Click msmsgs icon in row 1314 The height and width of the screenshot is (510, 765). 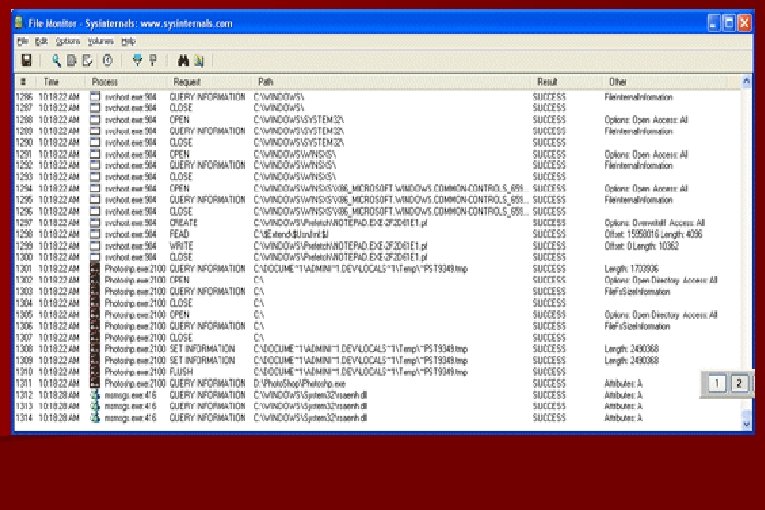click(x=95, y=418)
